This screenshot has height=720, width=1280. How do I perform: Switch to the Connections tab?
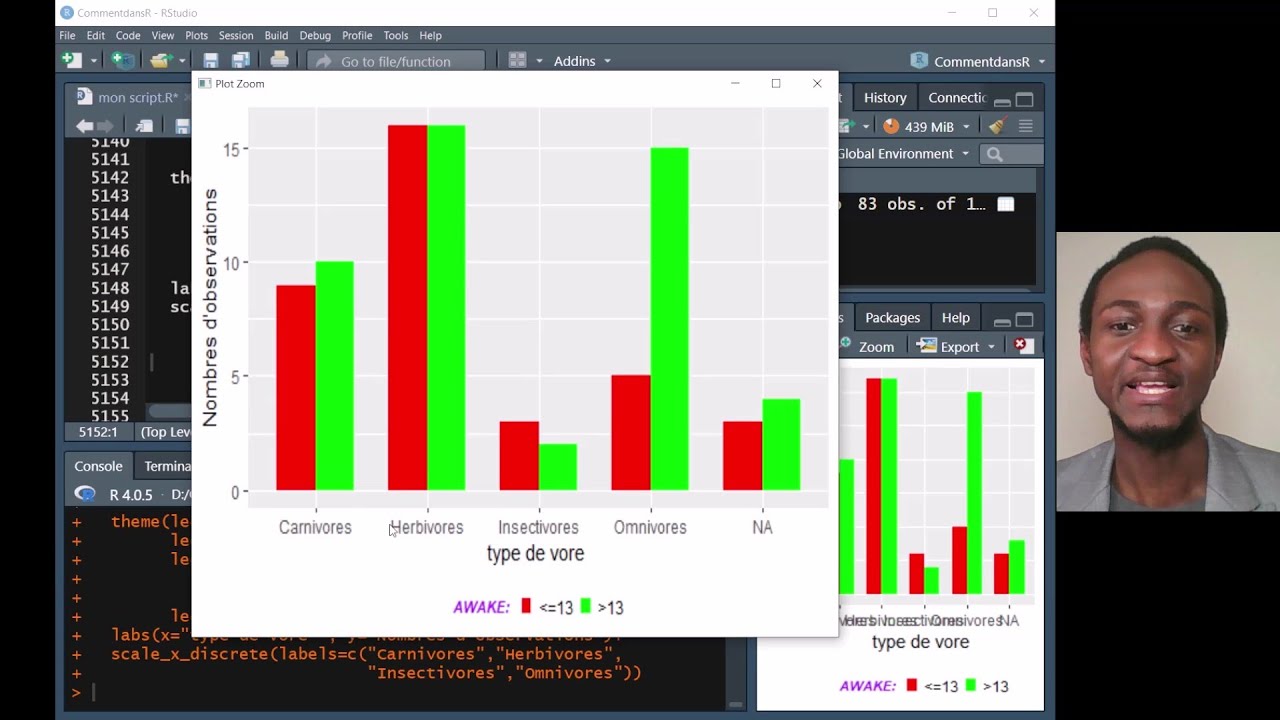(x=957, y=97)
